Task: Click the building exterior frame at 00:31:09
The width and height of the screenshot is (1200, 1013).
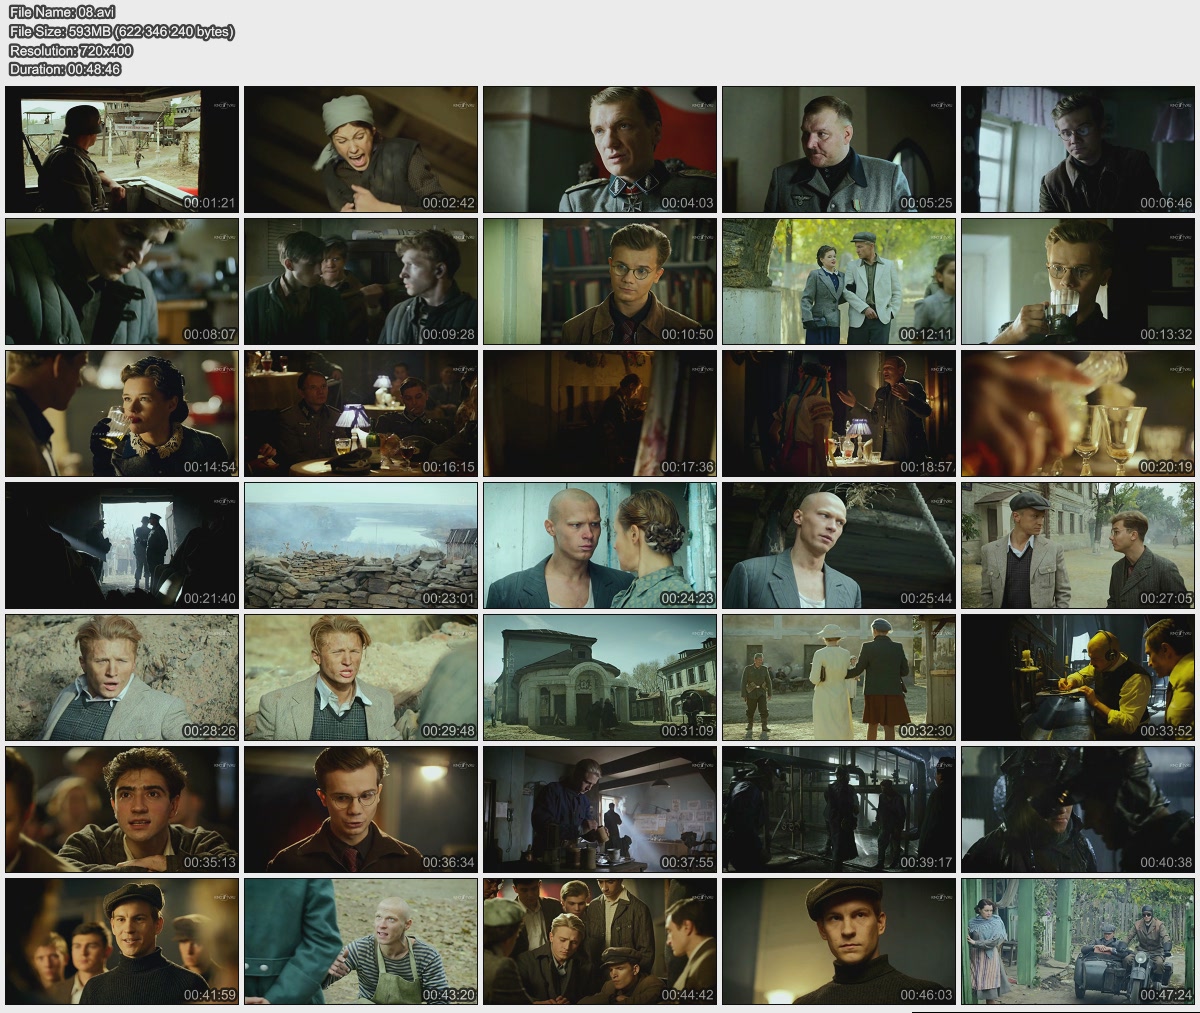Action: [600, 677]
